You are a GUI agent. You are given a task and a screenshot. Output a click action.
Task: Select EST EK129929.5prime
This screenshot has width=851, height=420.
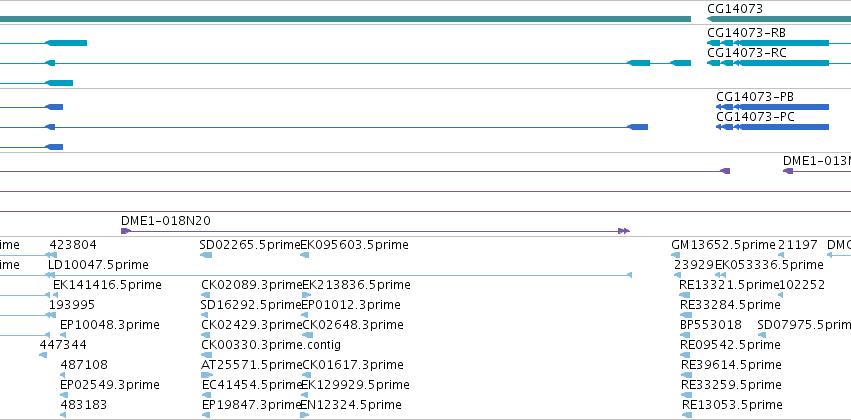click(355, 385)
